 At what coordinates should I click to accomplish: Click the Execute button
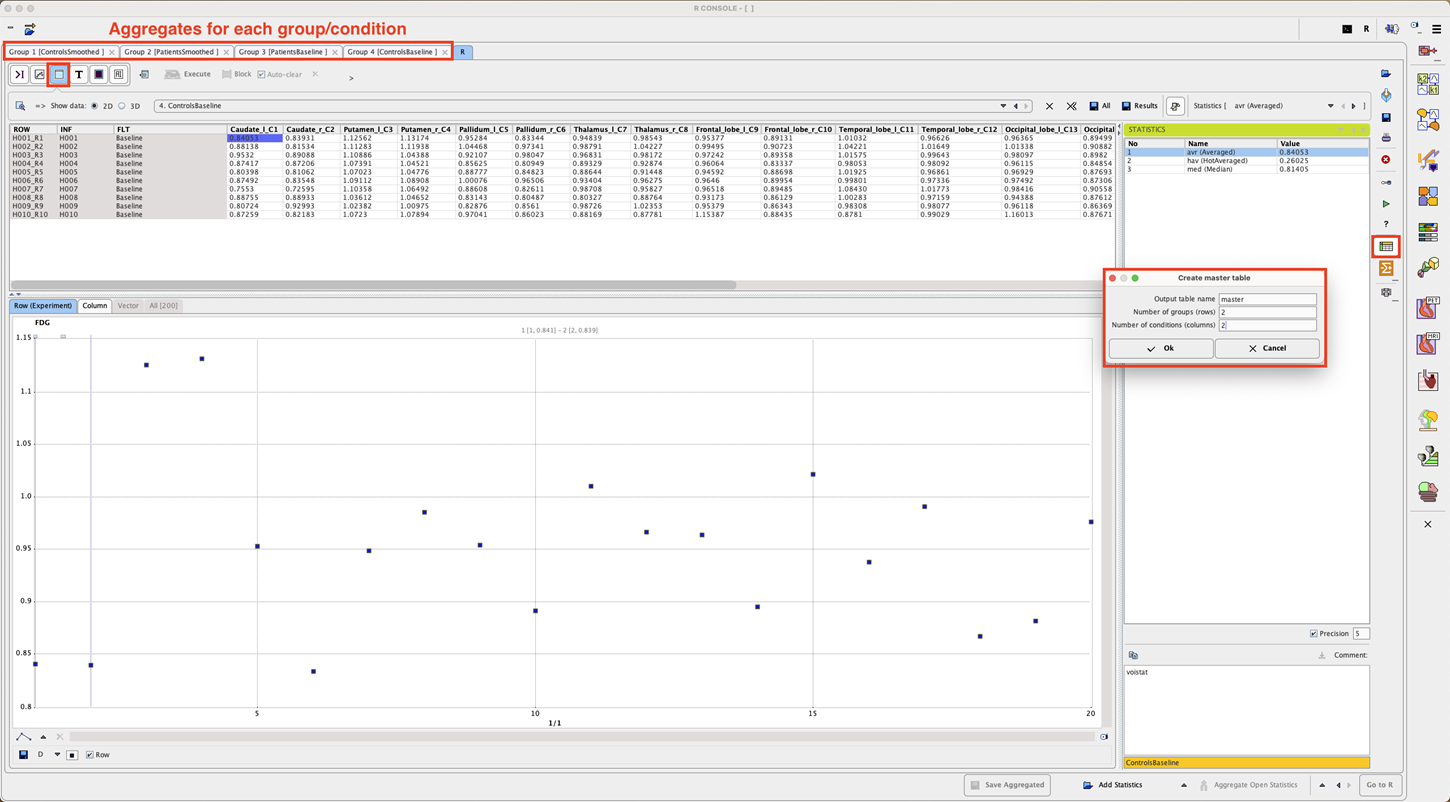pos(188,74)
